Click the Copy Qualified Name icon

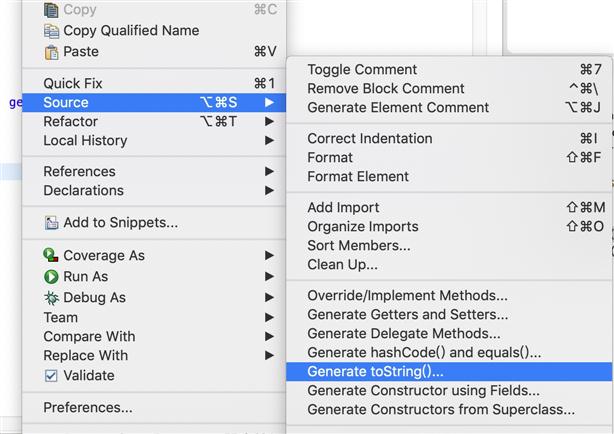(x=51, y=31)
